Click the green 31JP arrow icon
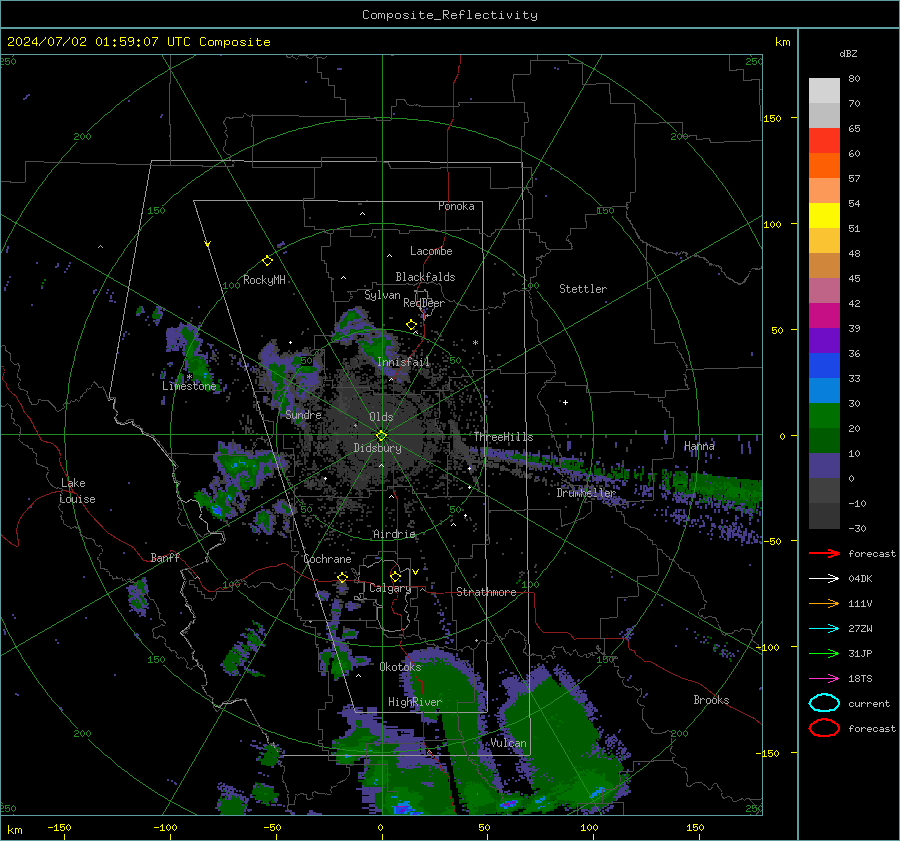The height and width of the screenshot is (841, 900). [x=824, y=653]
